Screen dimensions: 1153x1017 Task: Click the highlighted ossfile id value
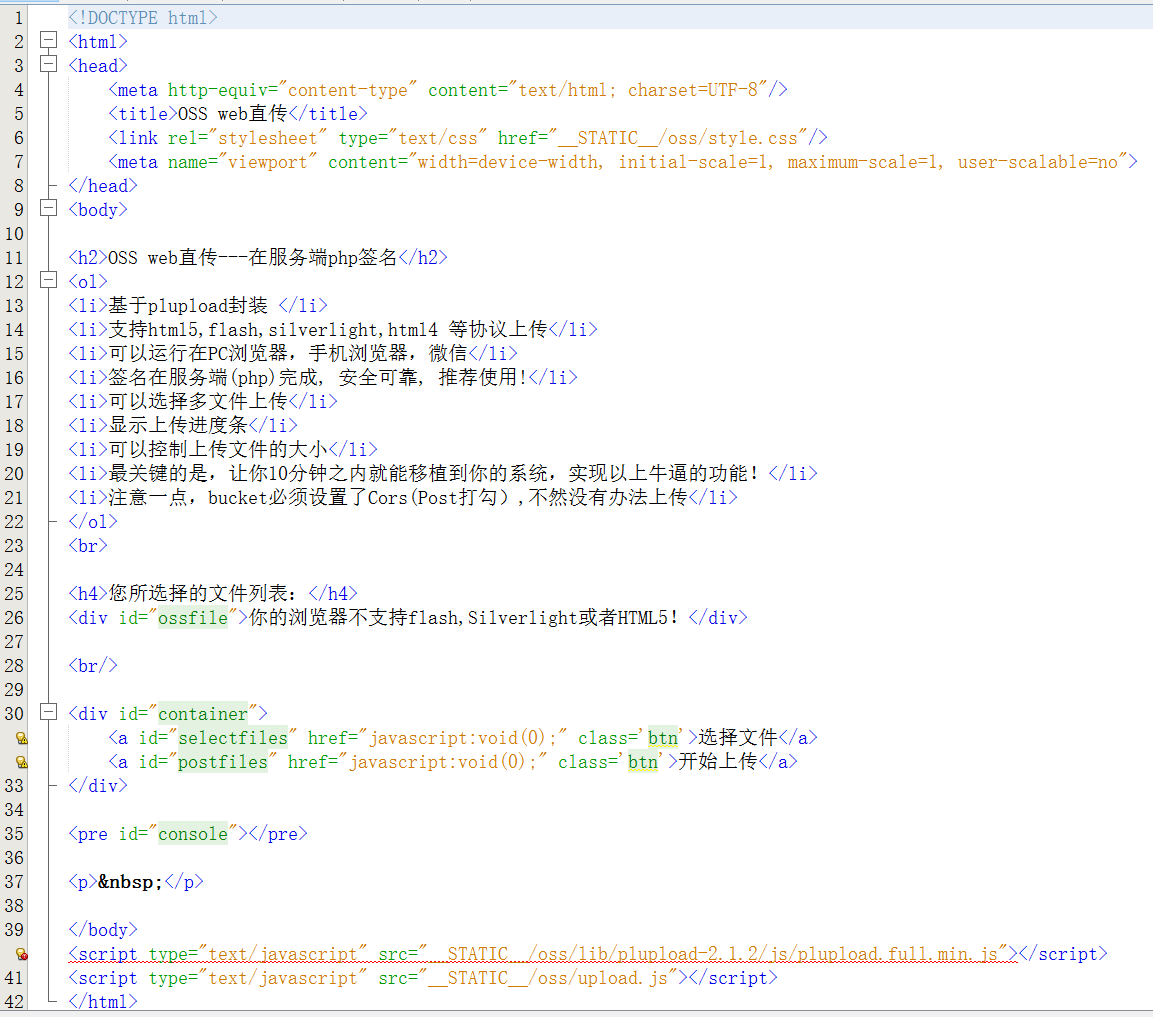pyautogui.click(x=194, y=618)
